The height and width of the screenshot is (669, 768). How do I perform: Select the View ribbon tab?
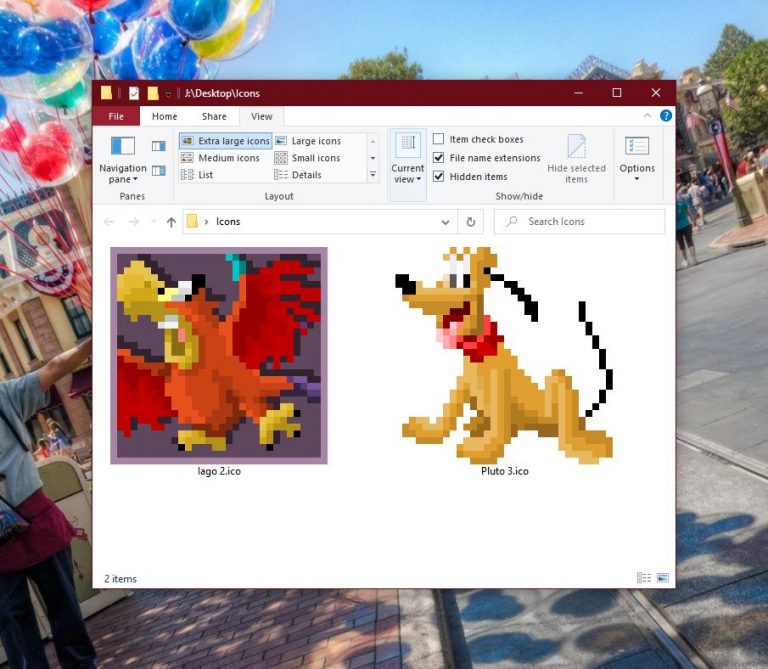[262, 116]
